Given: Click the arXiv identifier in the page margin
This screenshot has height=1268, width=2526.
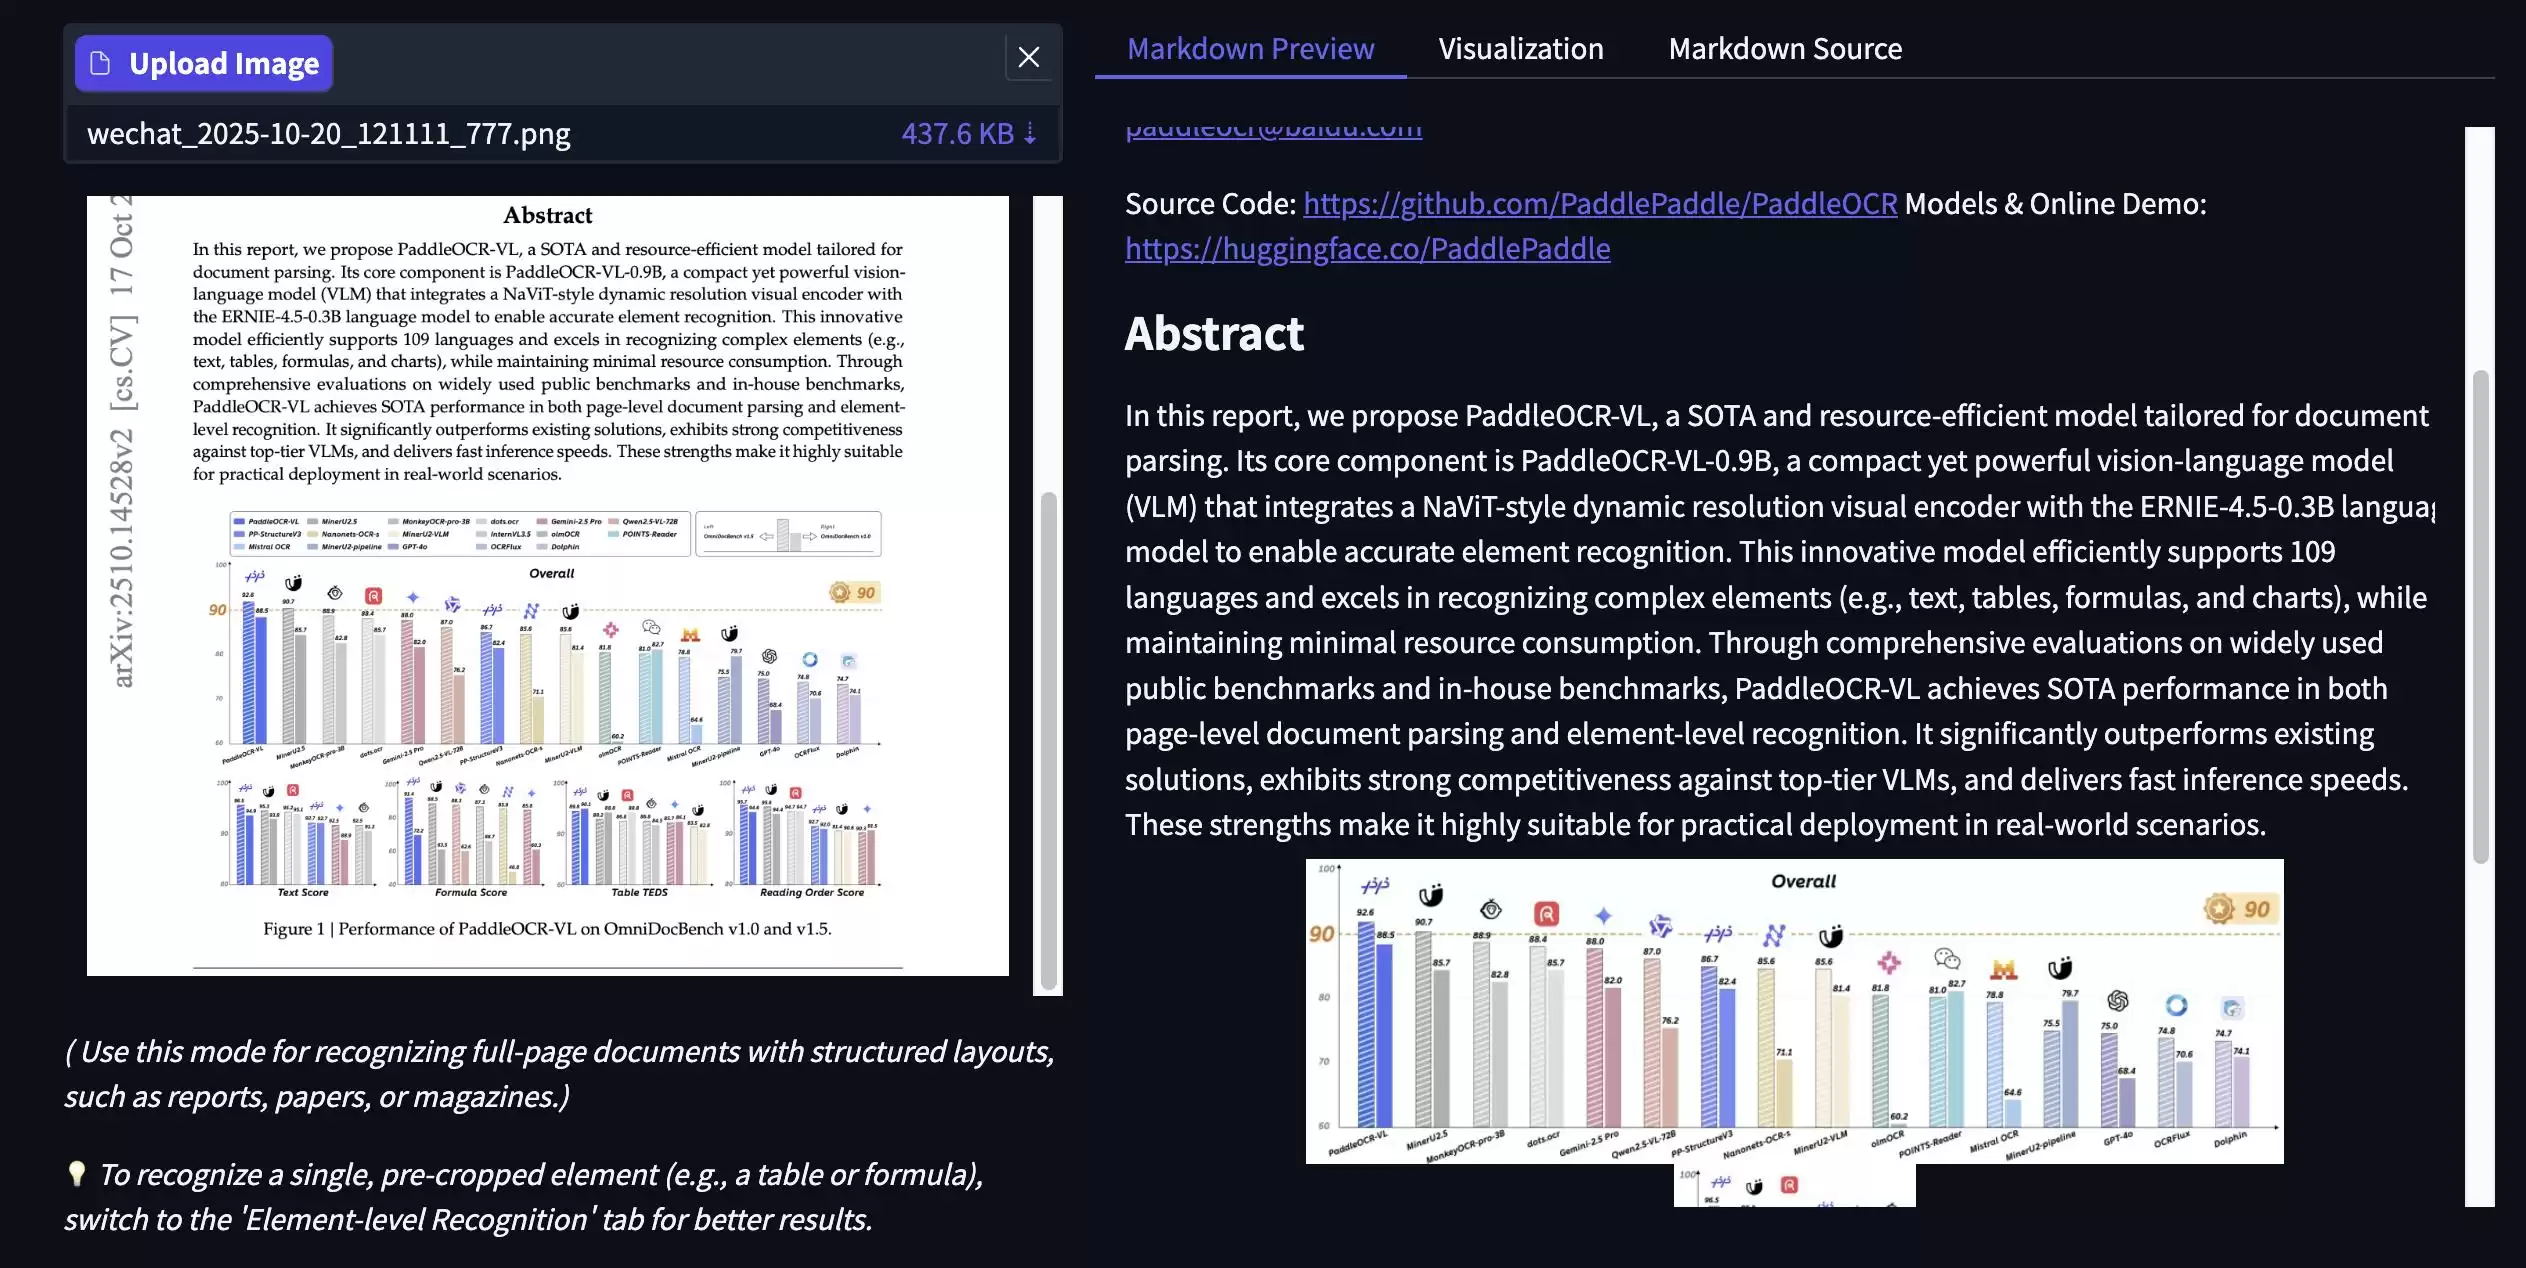Looking at the screenshot, I should point(121,442).
